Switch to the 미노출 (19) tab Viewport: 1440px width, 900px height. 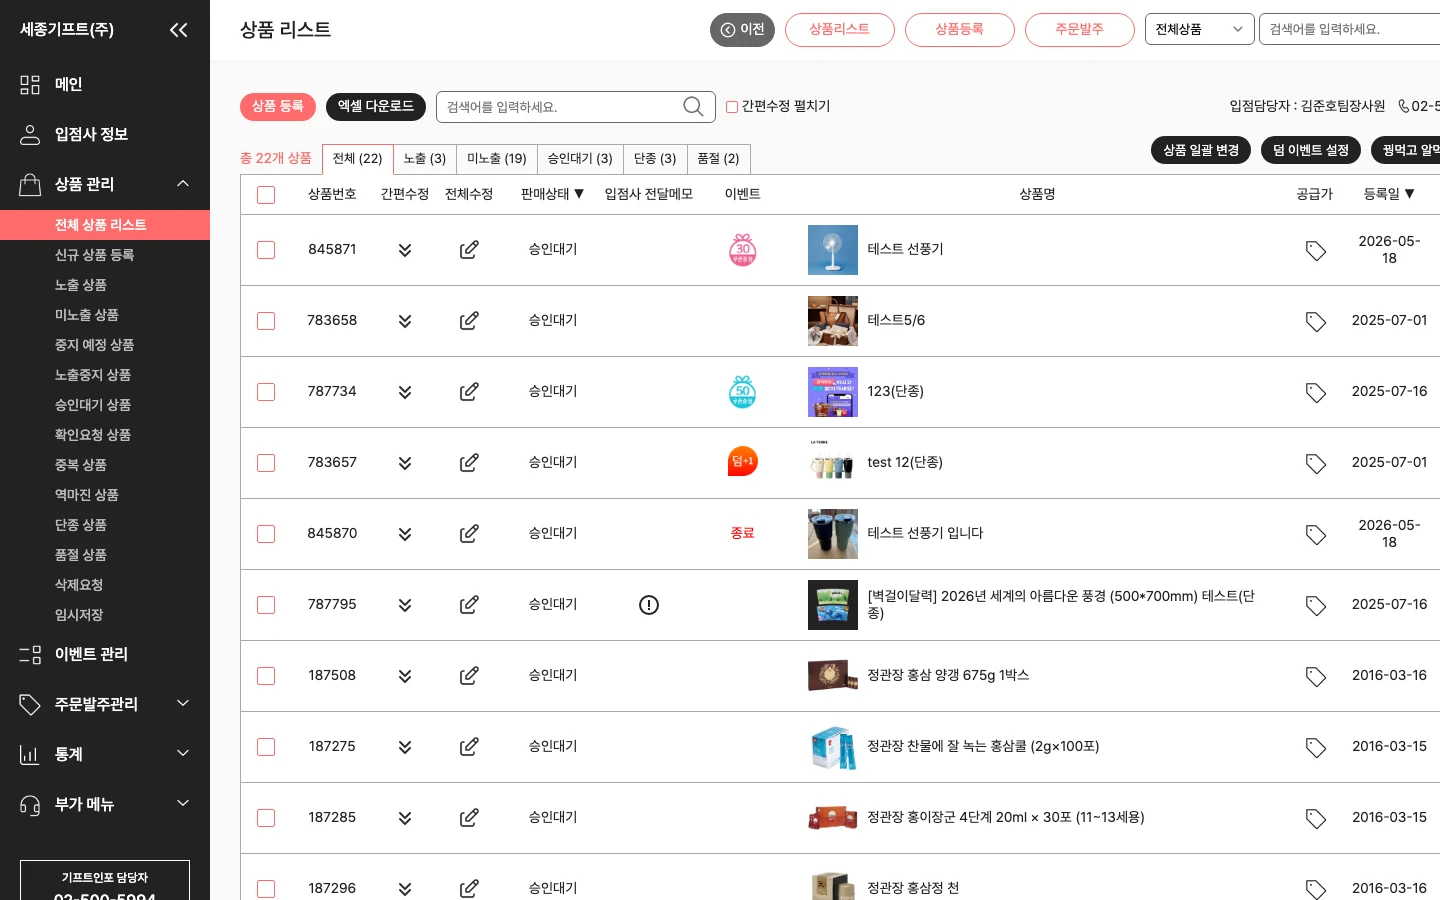(497, 159)
